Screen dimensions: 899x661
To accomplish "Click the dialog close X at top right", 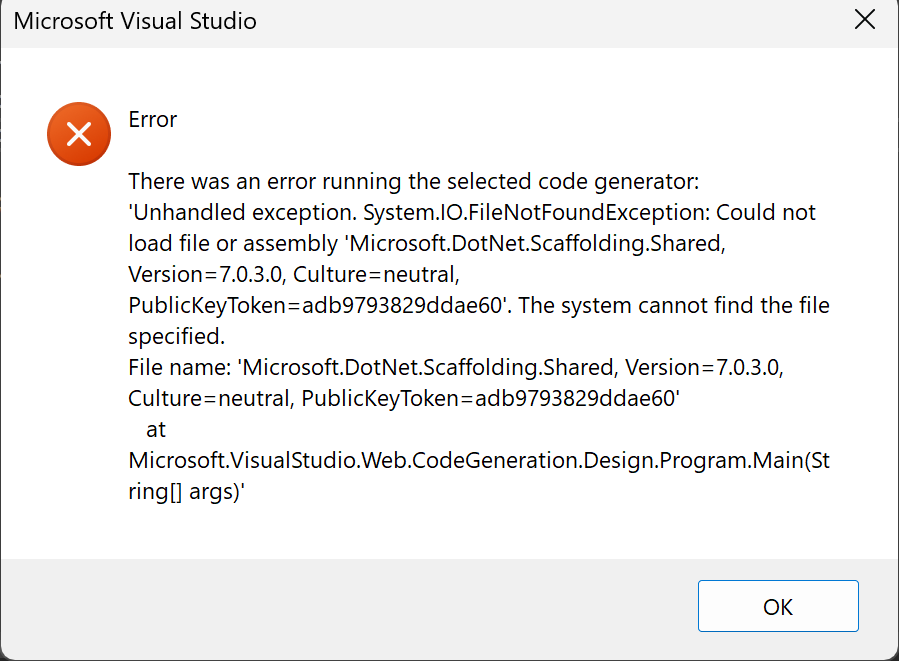I will (864, 19).
